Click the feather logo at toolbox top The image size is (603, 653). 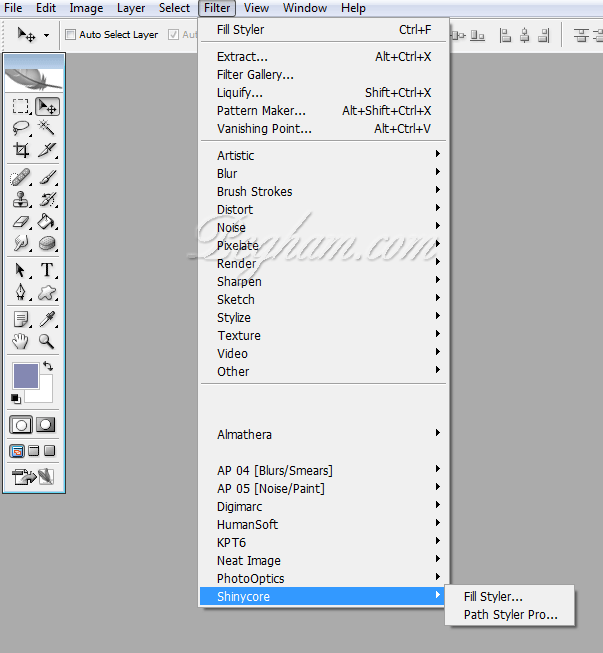34,80
